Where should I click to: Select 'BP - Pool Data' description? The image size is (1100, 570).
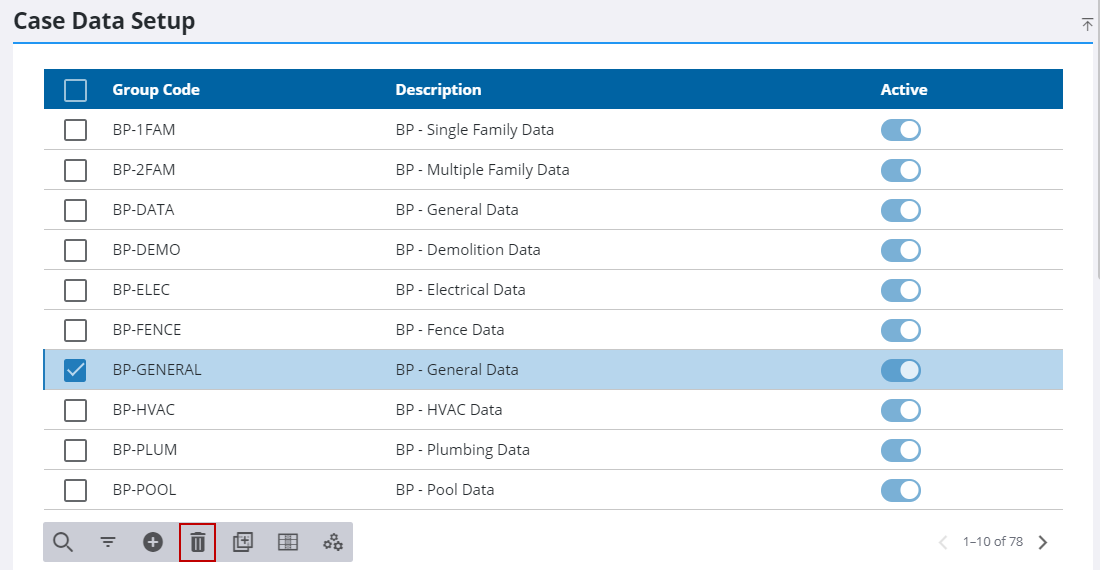click(x=445, y=489)
